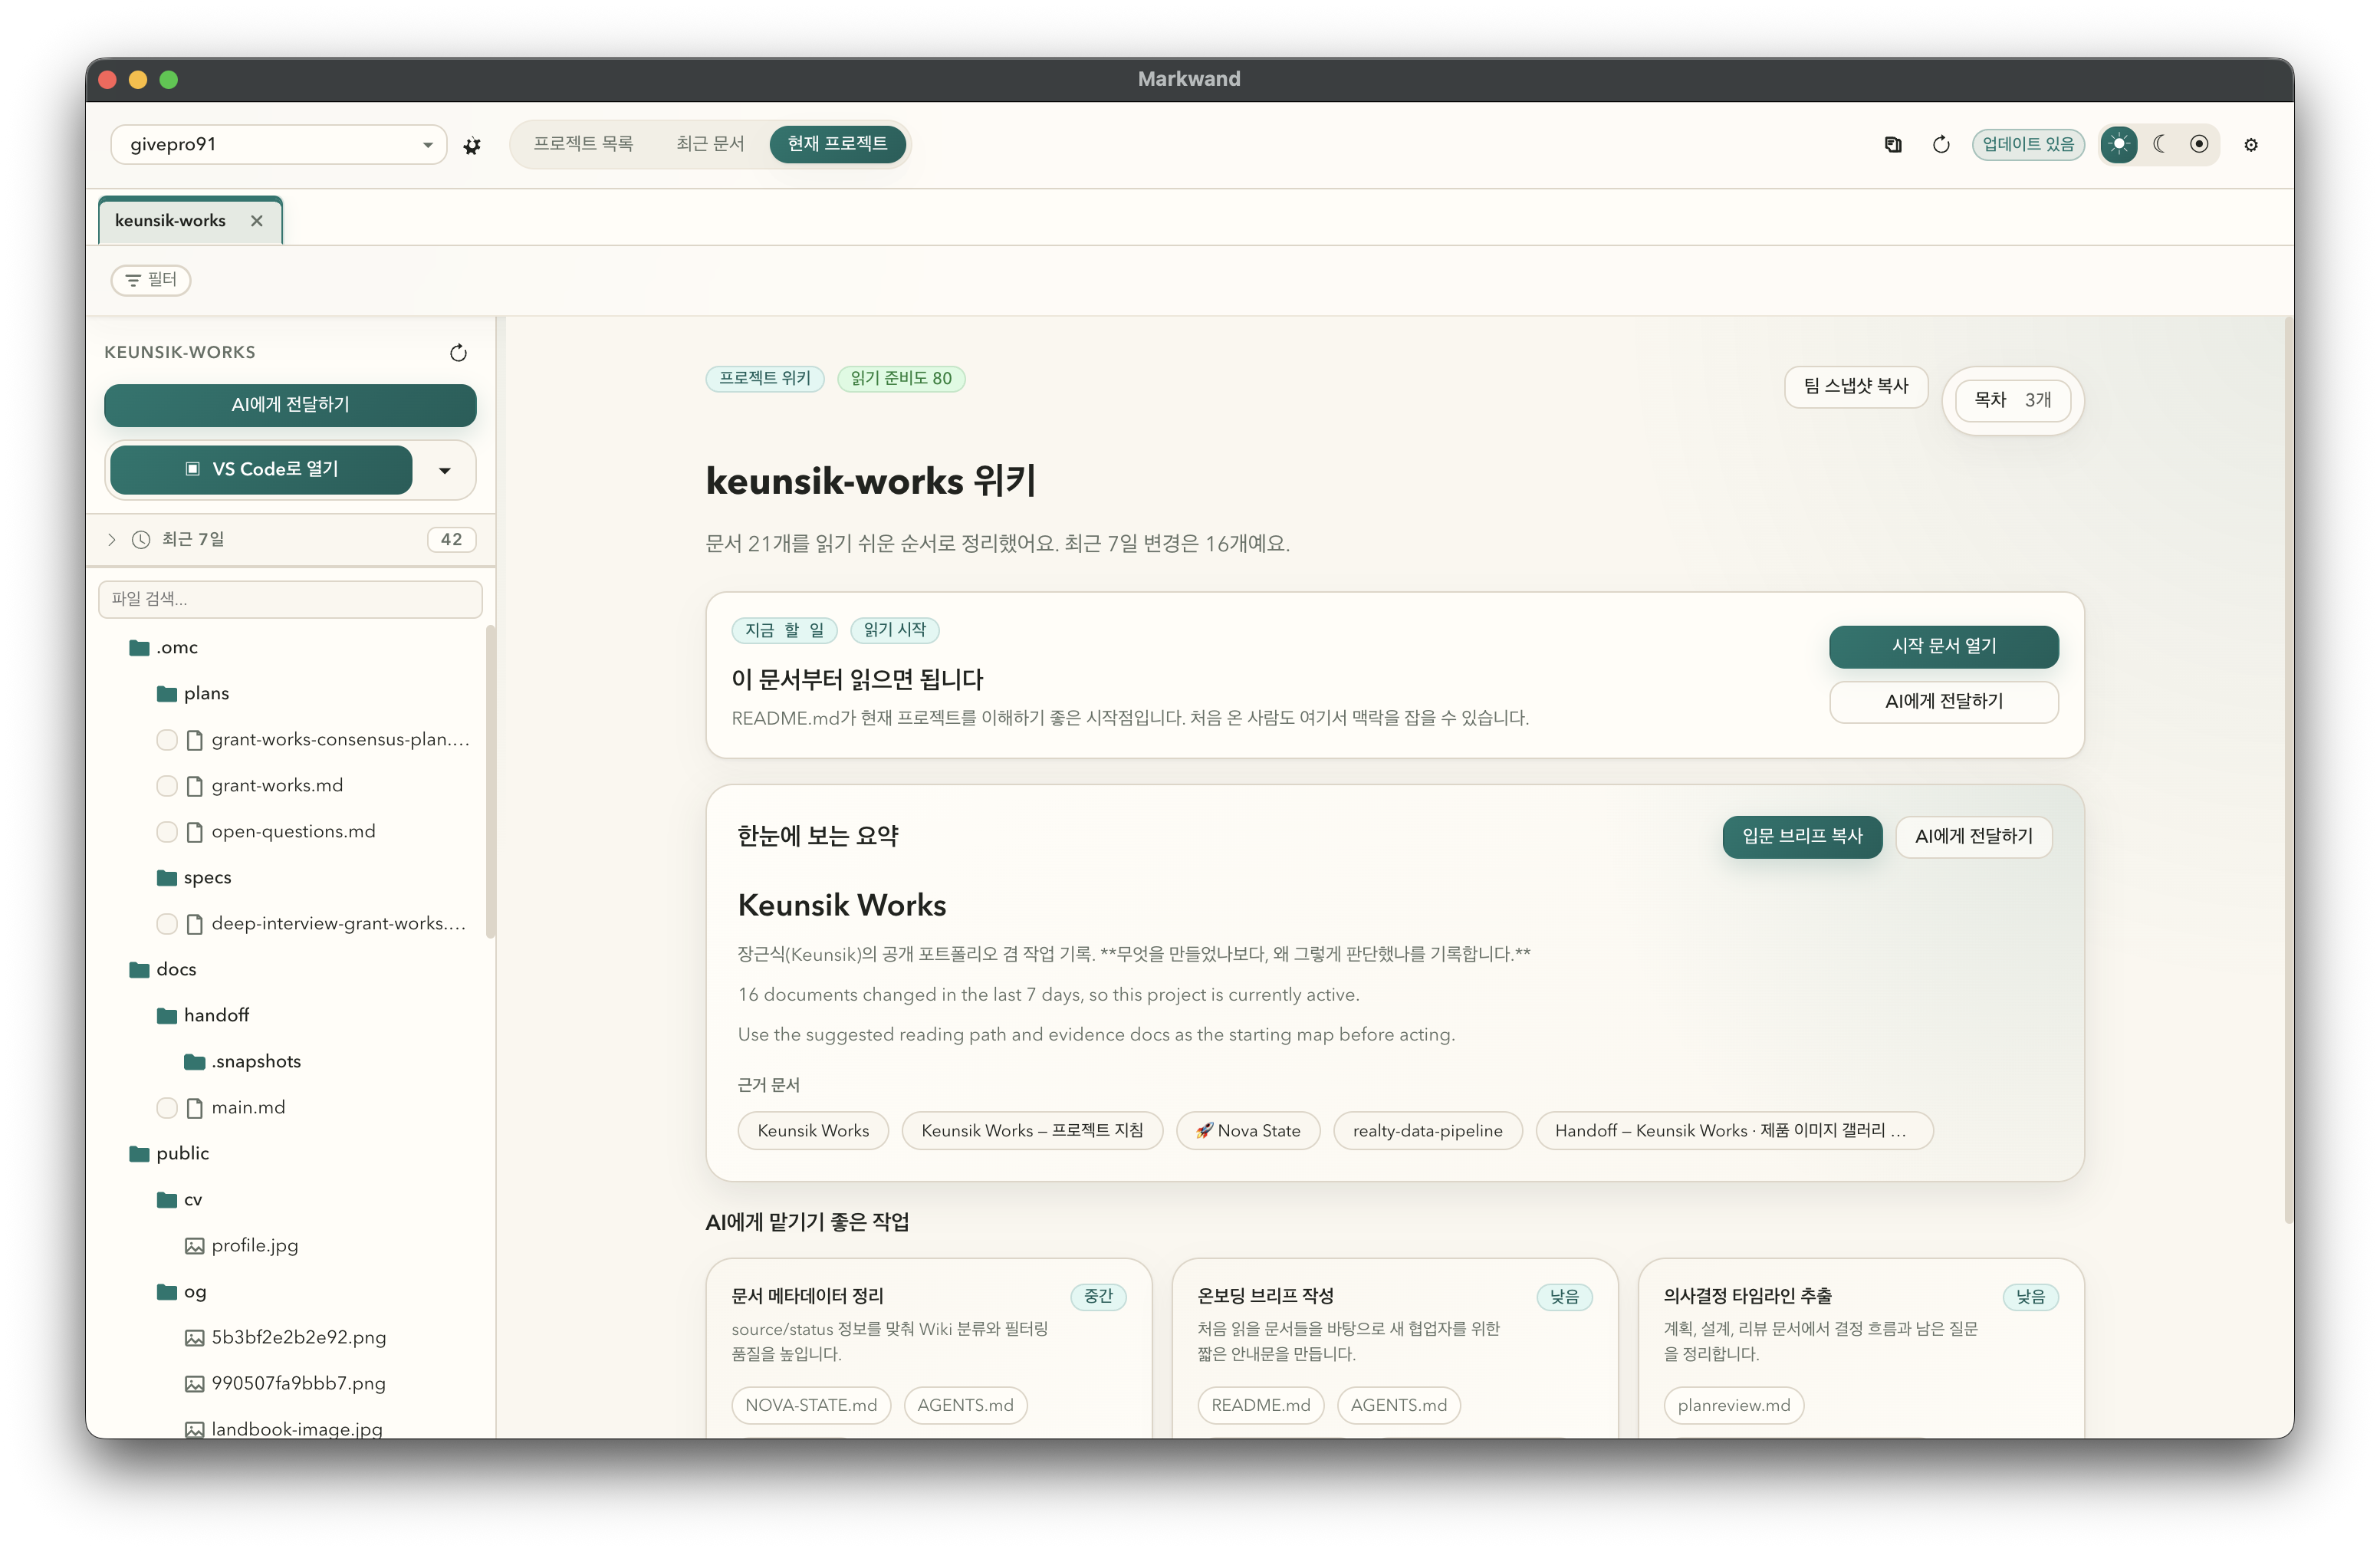Screen dimensions: 2380x1552
Task: Click the filter icon in 필터 button
Action: (x=133, y=280)
